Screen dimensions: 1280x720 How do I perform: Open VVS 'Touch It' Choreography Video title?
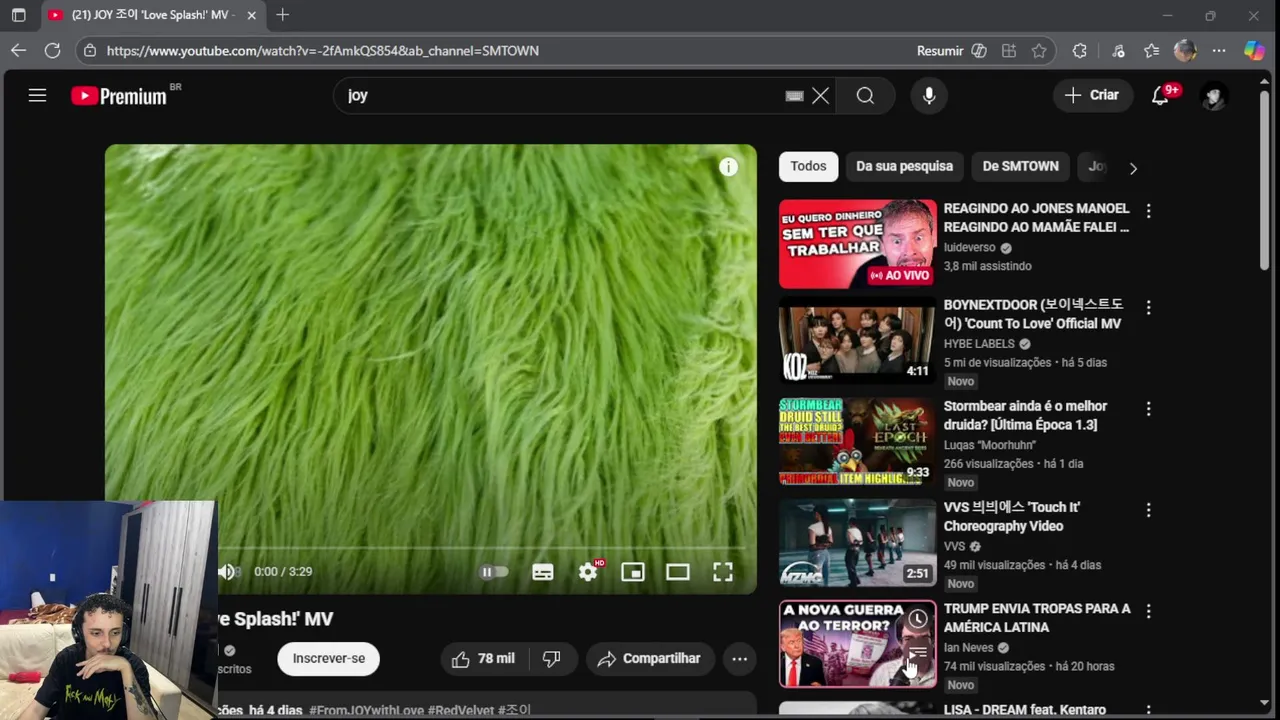(1012, 517)
